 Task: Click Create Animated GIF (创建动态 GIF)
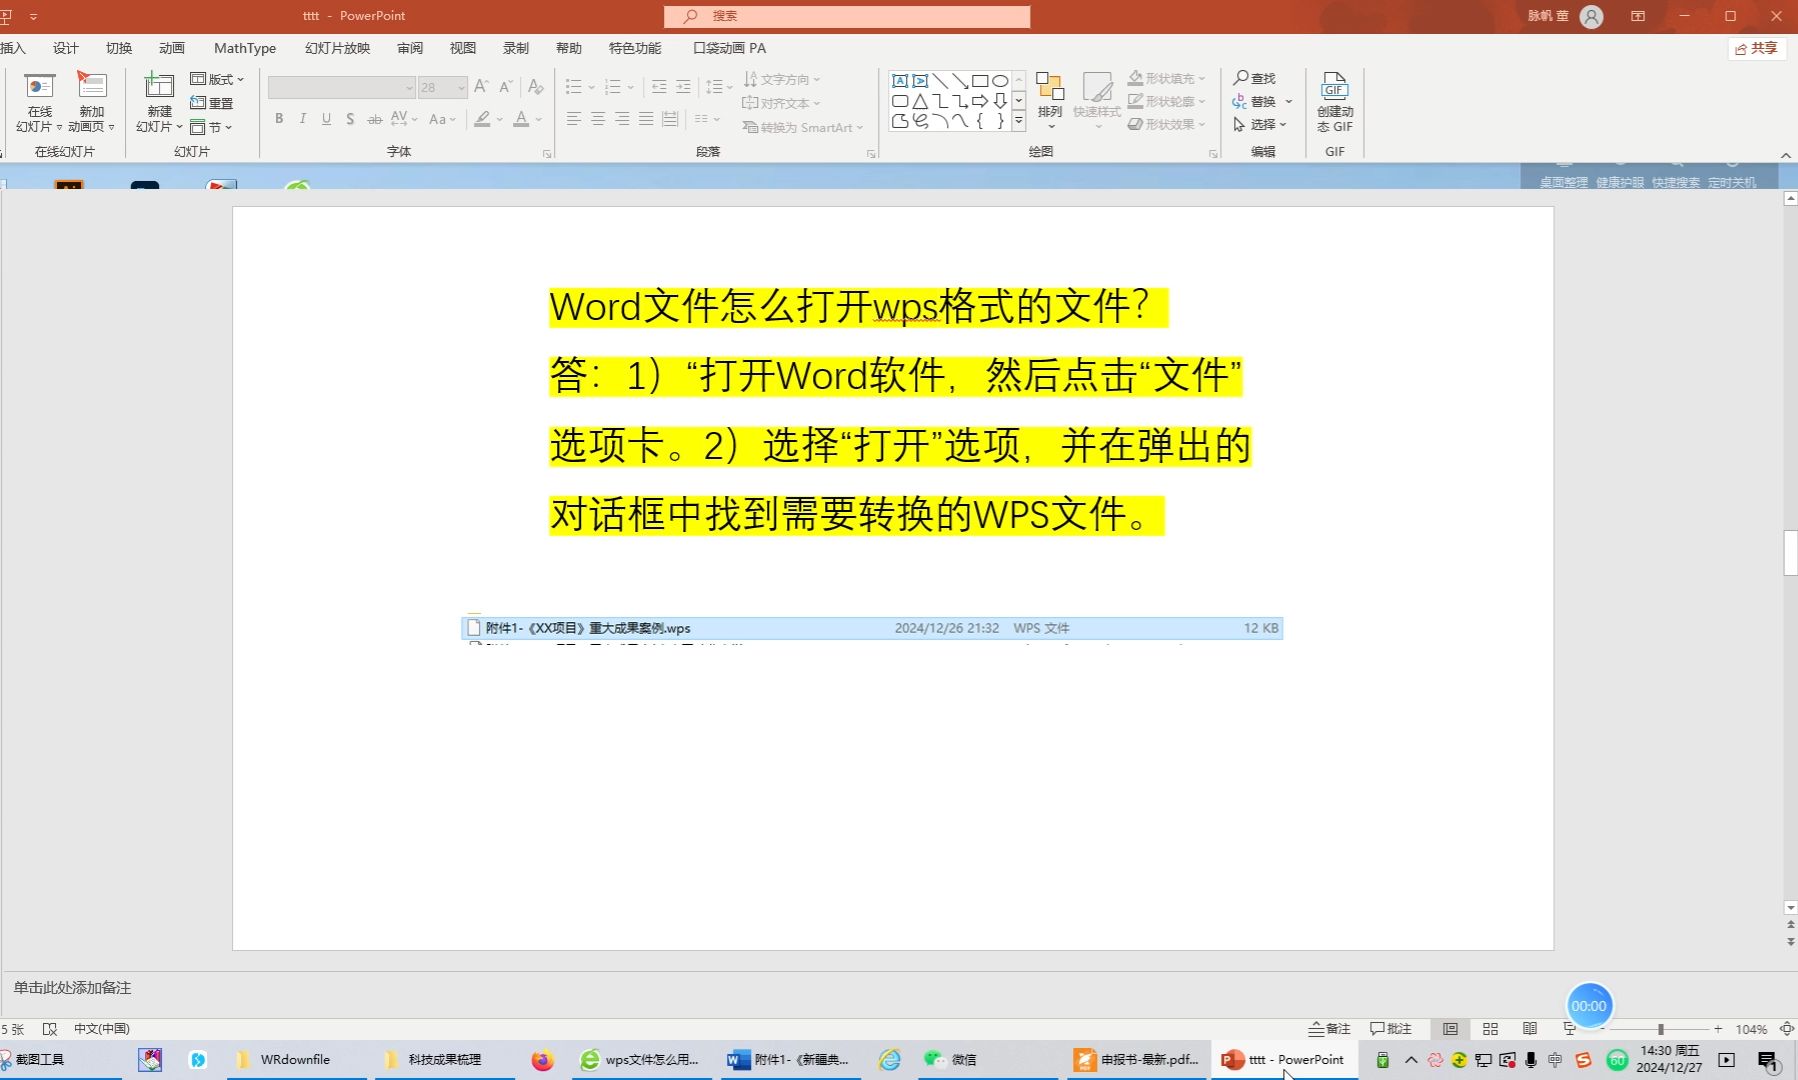pos(1335,102)
